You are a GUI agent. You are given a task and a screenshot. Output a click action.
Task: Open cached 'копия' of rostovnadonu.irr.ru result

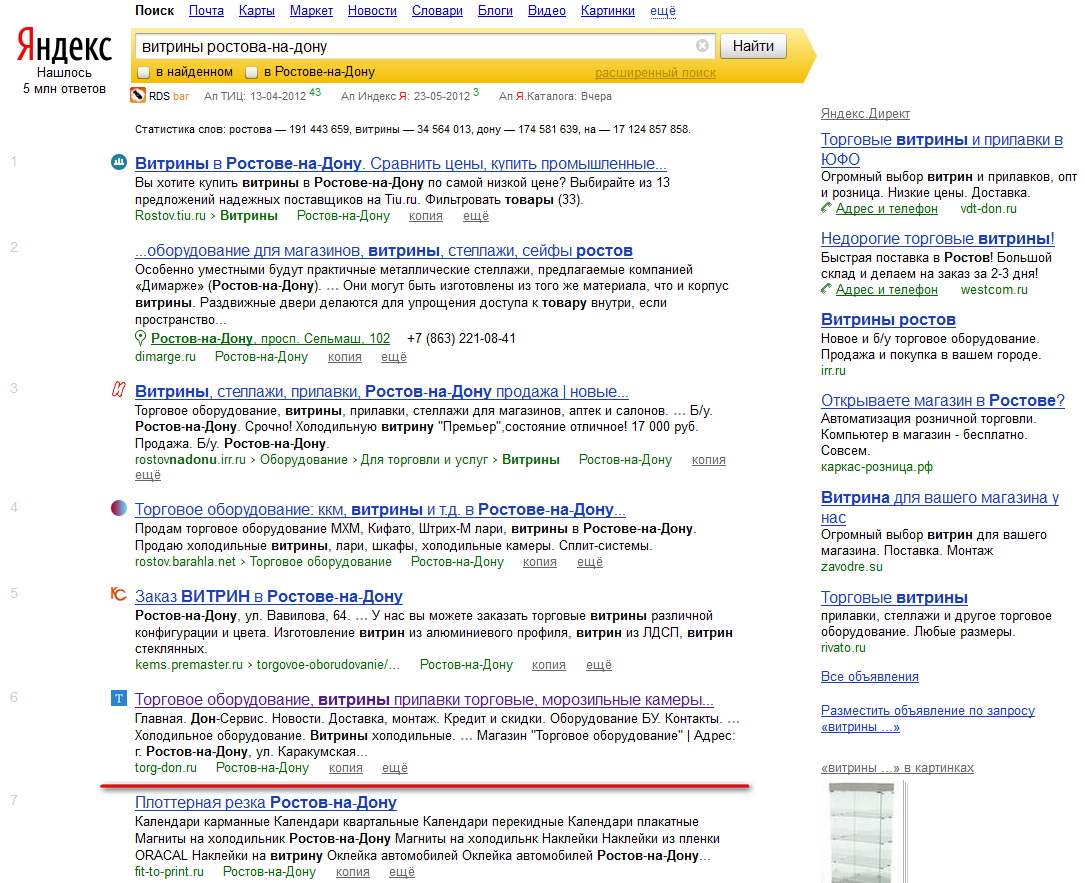[x=709, y=460]
